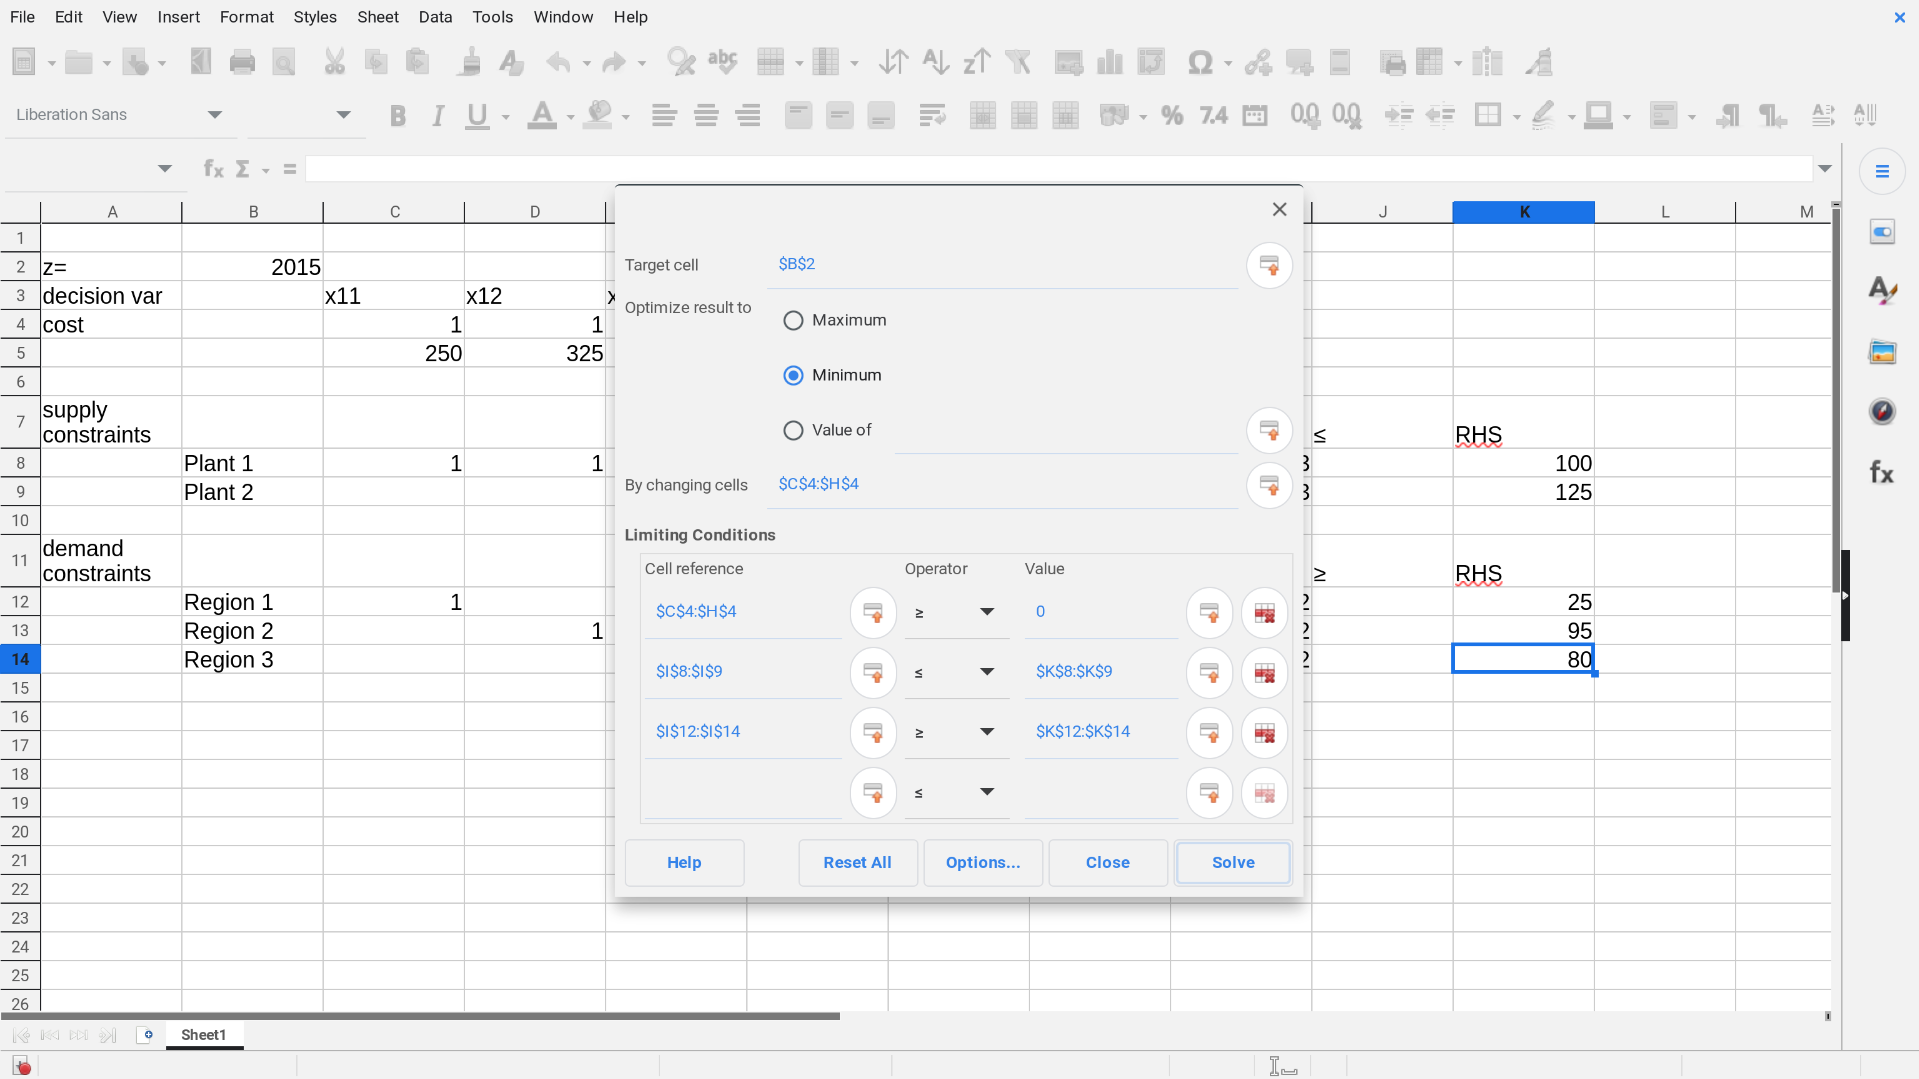The width and height of the screenshot is (1919, 1079).
Task: Open the font size dropdown
Action: pyautogui.click(x=343, y=115)
